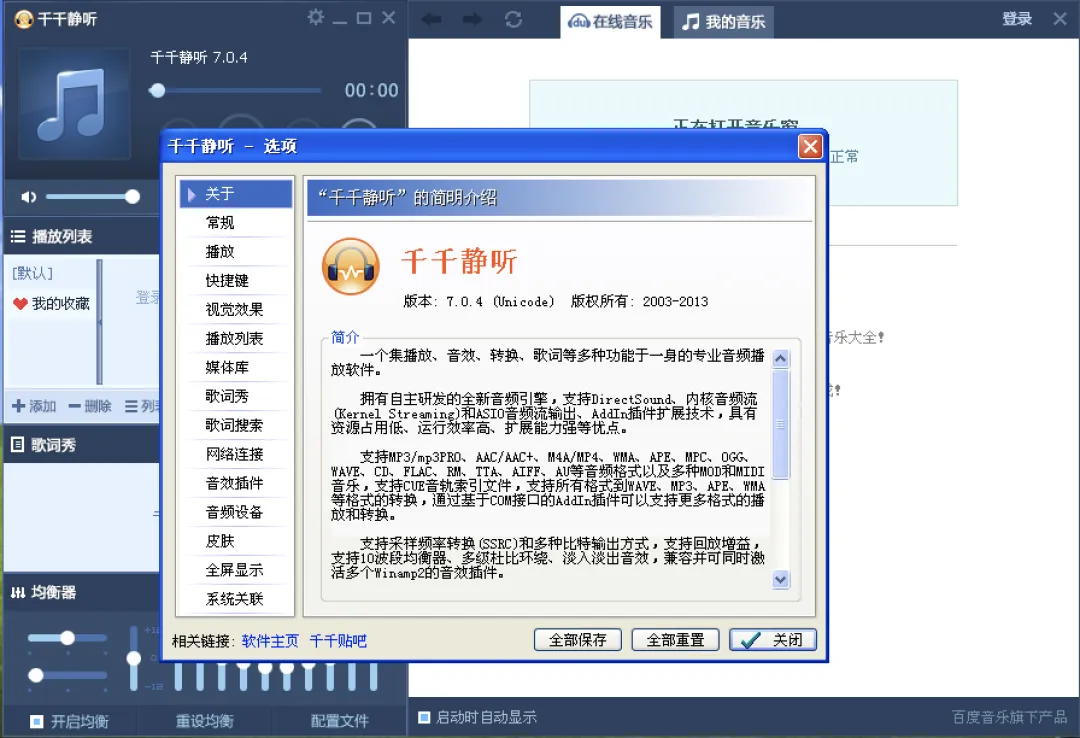Click 全部重置 button
The height and width of the screenshot is (738, 1080).
tap(676, 640)
